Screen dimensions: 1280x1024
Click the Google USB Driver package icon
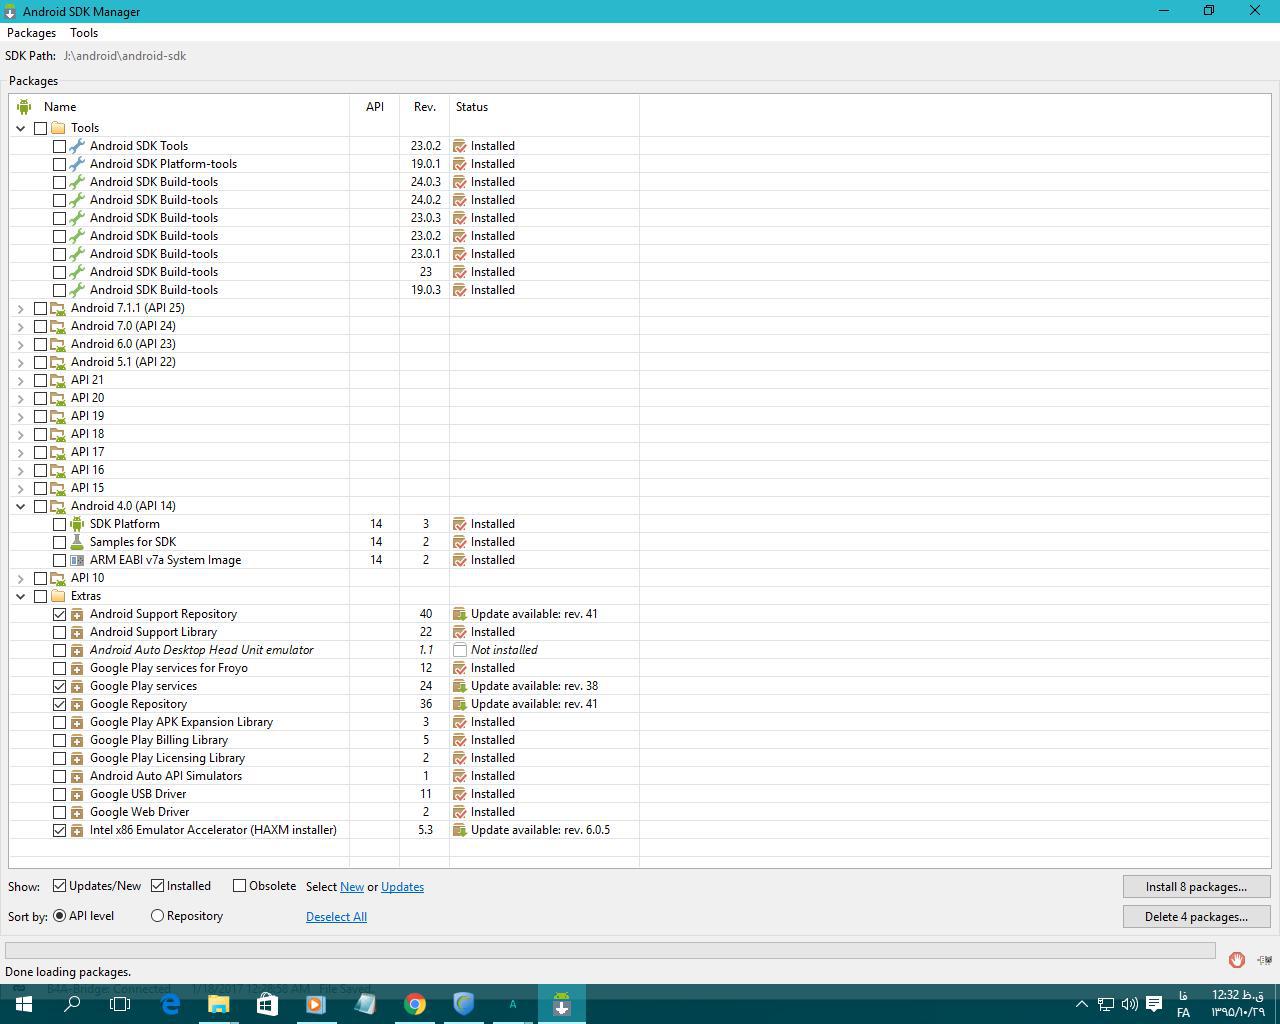[x=77, y=794]
